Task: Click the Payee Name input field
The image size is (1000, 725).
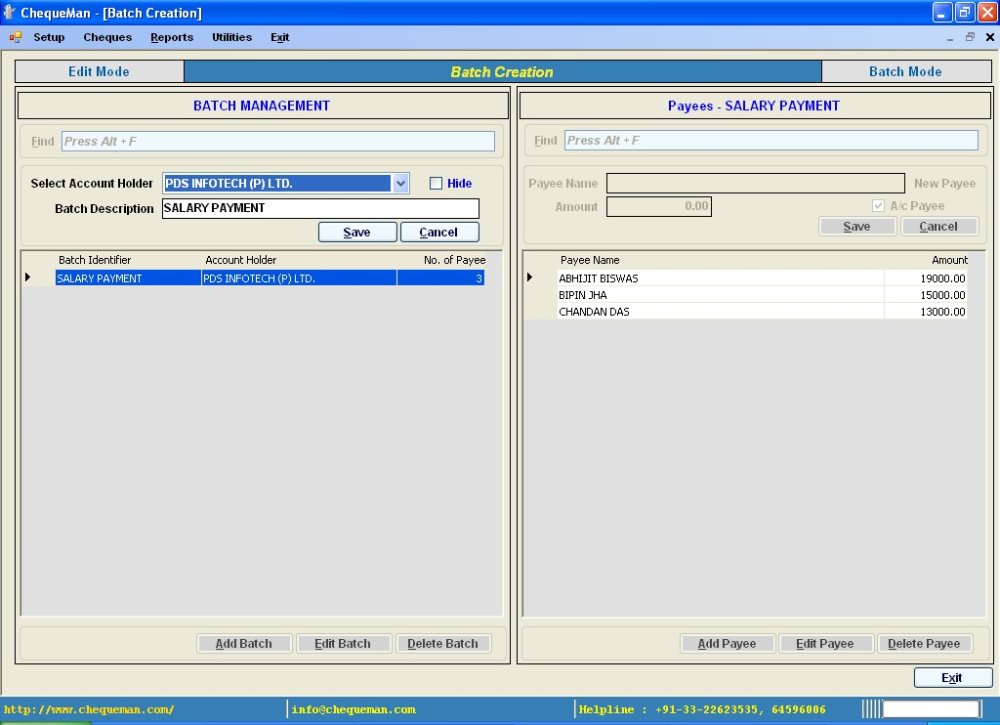Action: pos(755,184)
